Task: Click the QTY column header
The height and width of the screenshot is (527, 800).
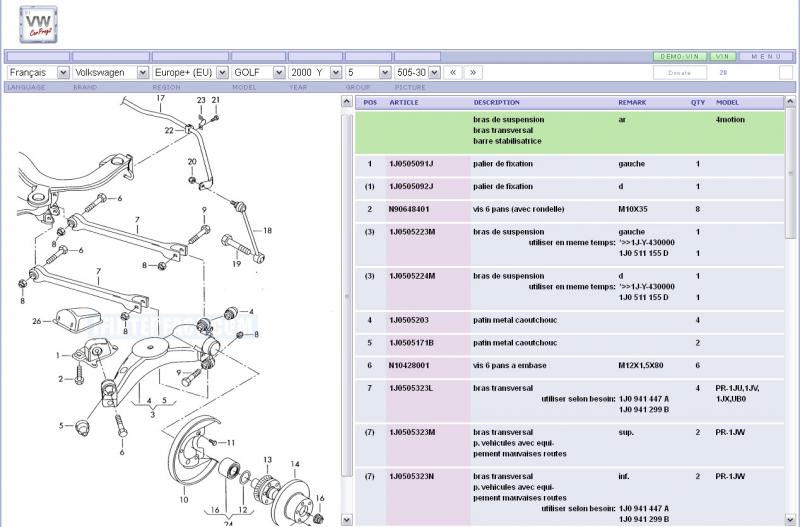Action: [x=697, y=103]
